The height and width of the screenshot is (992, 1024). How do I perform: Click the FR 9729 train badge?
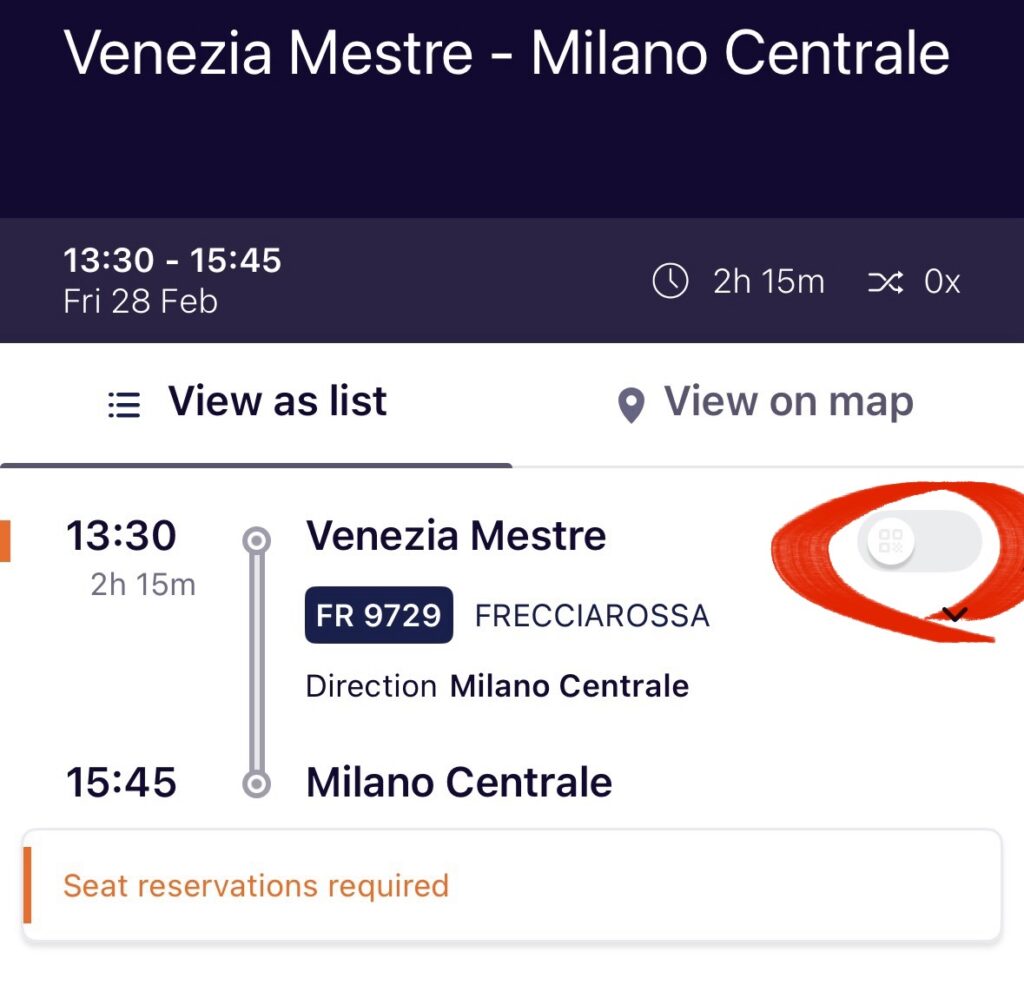[378, 615]
